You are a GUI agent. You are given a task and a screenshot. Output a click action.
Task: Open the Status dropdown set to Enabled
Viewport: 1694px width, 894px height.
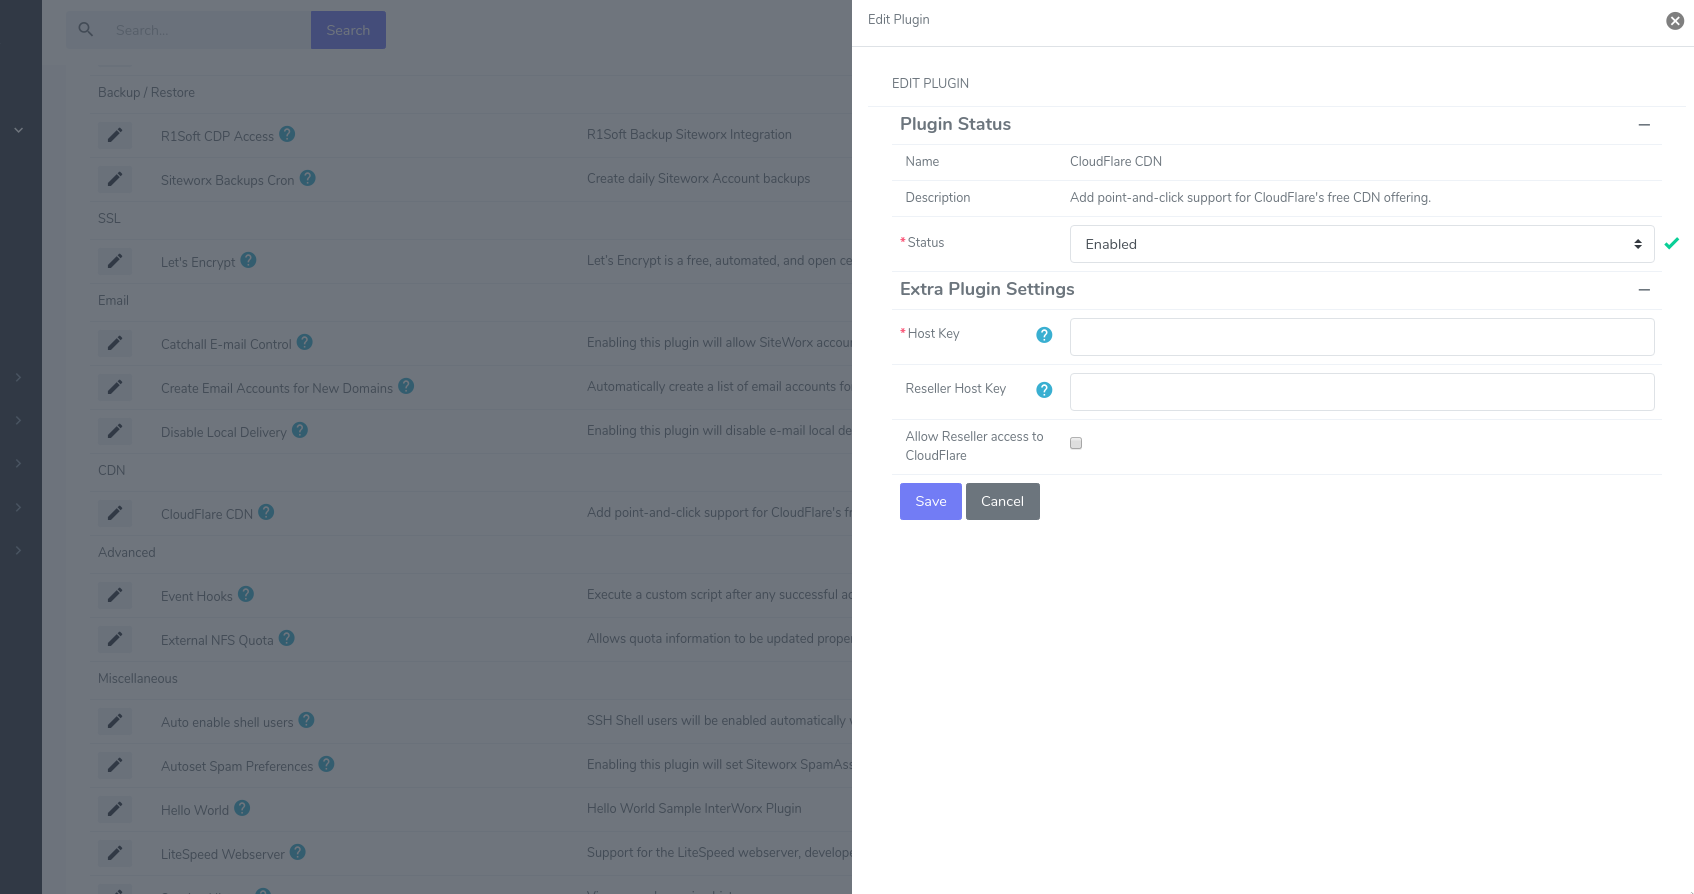[1361, 244]
